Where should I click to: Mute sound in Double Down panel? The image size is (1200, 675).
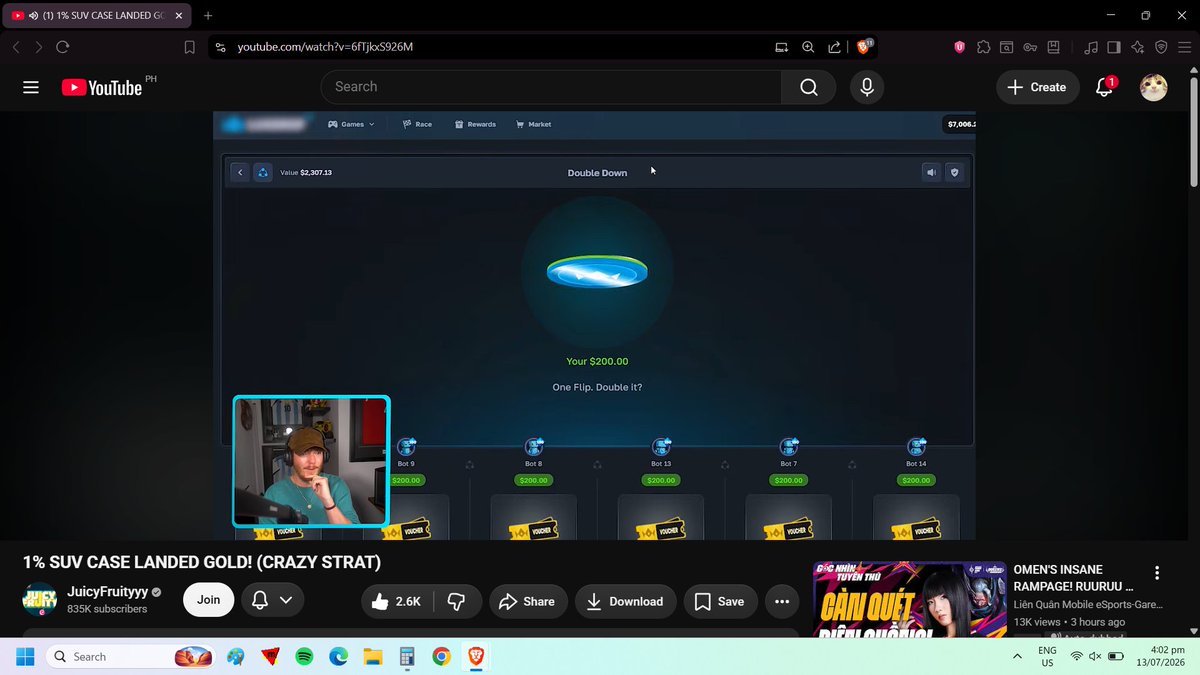(x=931, y=172)
